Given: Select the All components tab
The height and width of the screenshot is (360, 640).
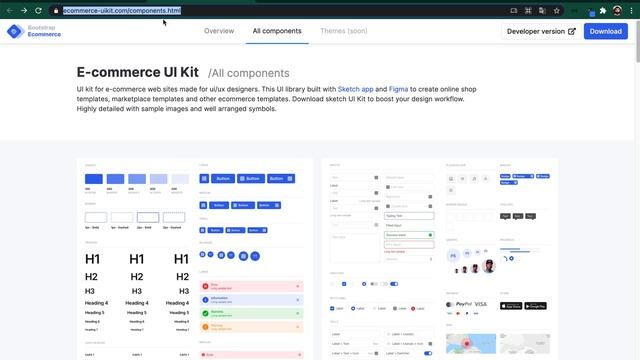Looking at the screenshot, I should point(277,31).
